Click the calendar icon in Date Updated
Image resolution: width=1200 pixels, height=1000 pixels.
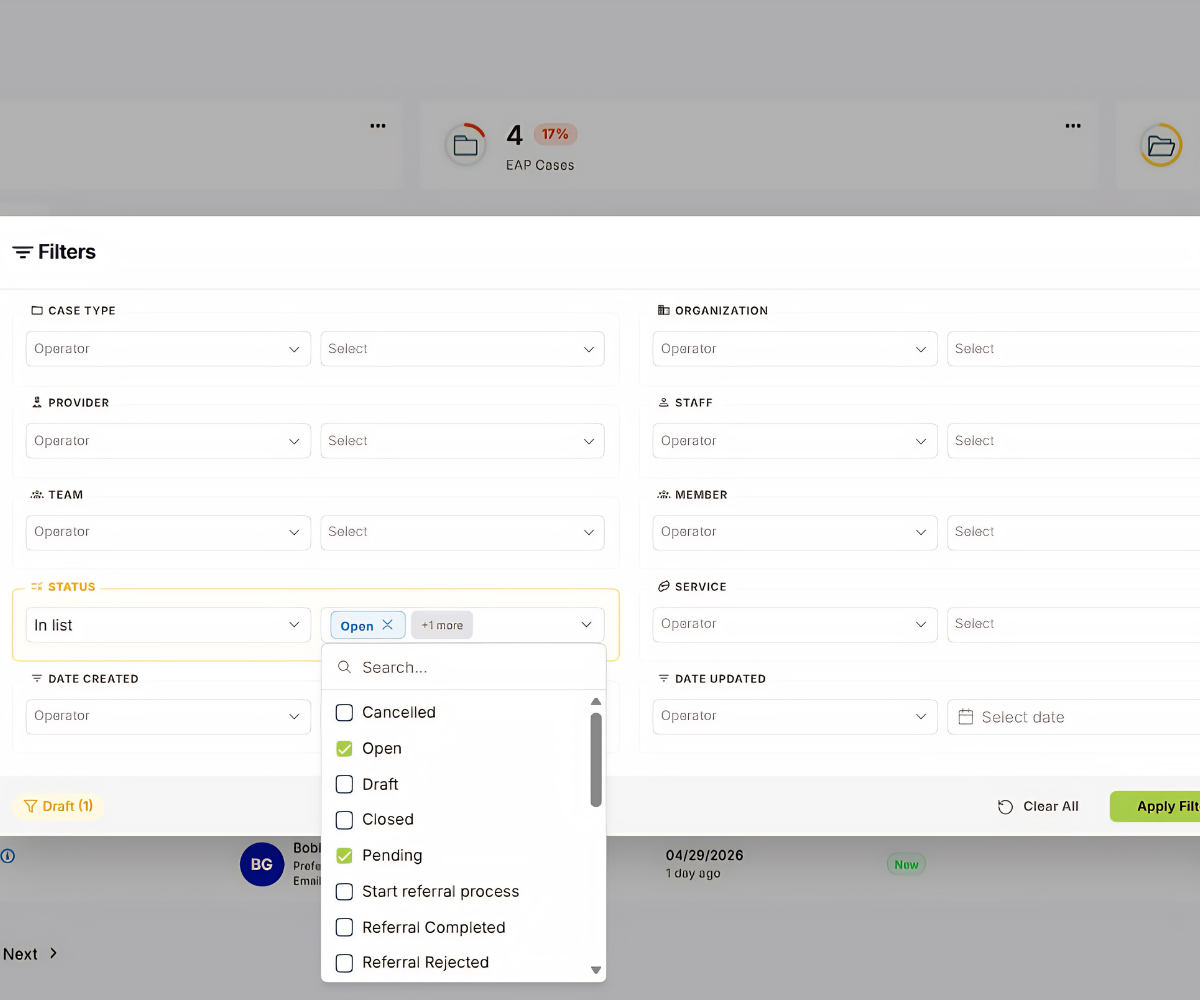pyautogui.click(x=966, y=717)
